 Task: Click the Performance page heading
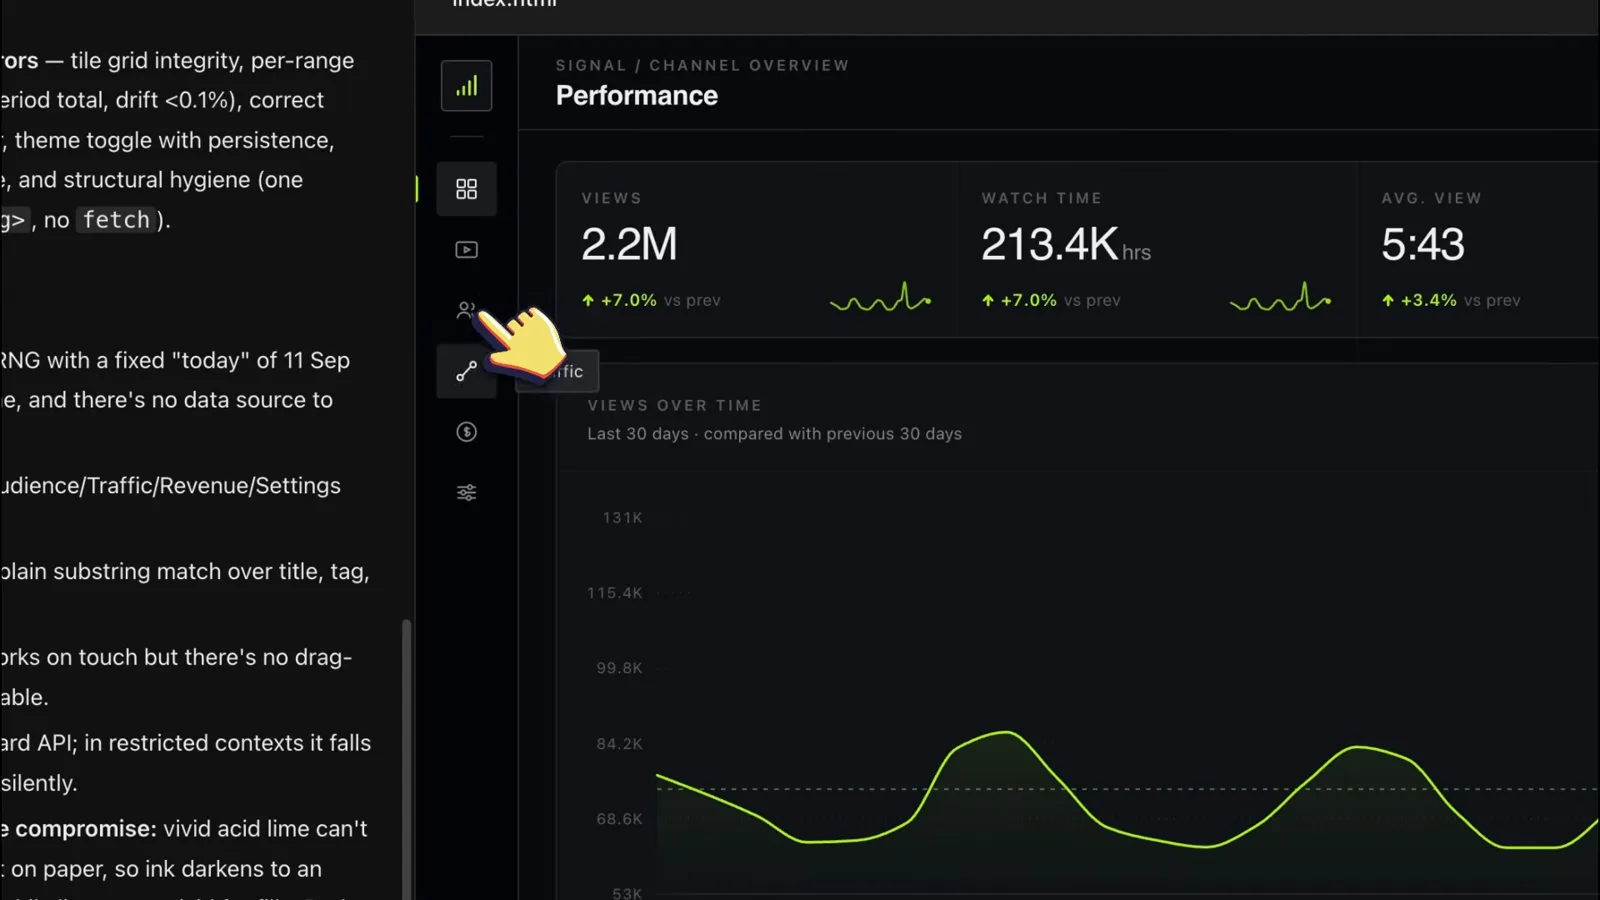point(637,96)
